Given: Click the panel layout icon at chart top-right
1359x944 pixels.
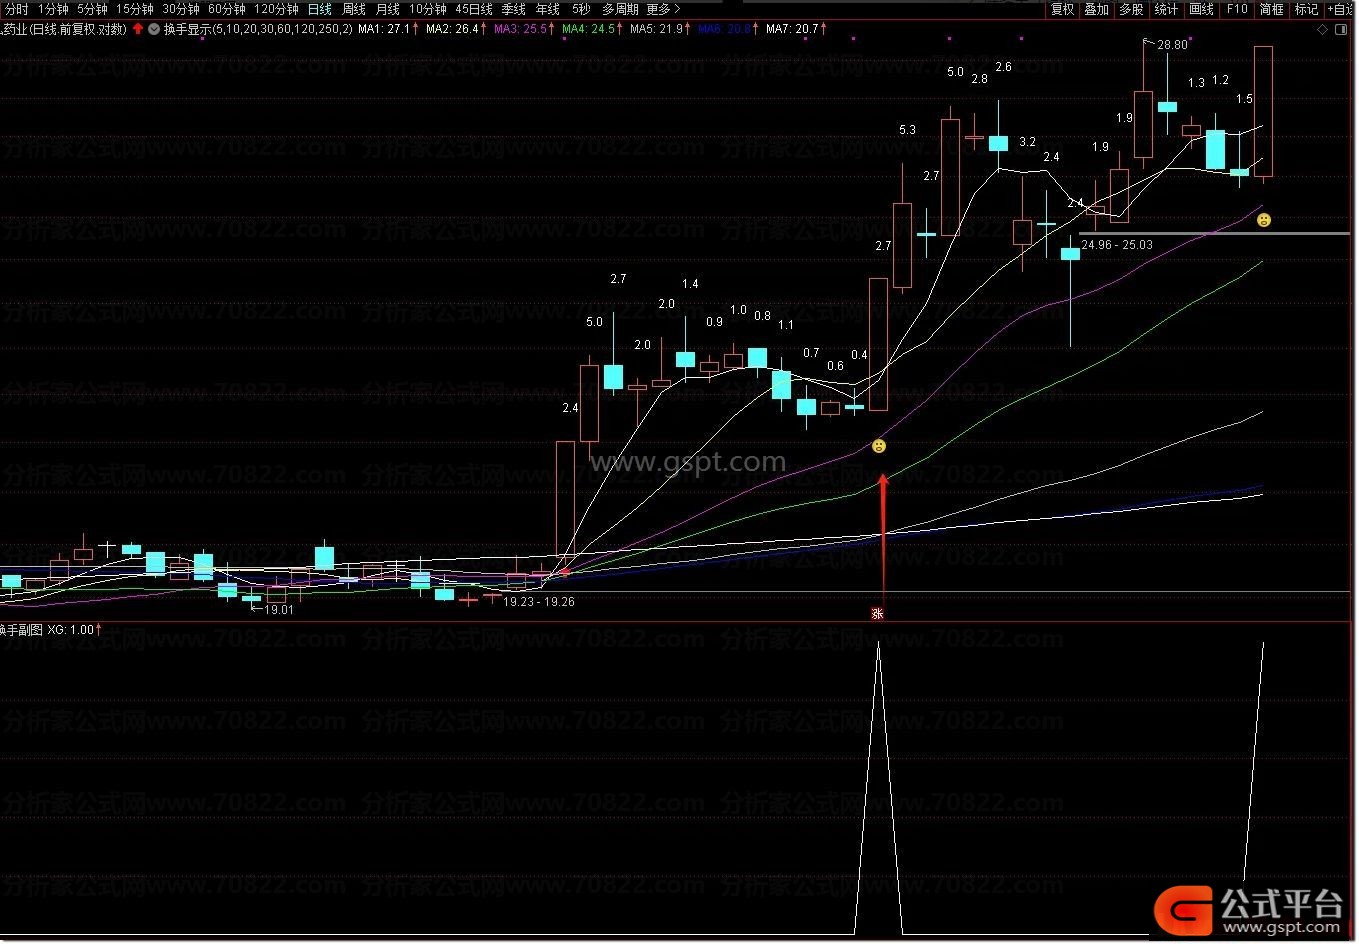Looking at the screenshot, I should click(x=1342, y=29).
